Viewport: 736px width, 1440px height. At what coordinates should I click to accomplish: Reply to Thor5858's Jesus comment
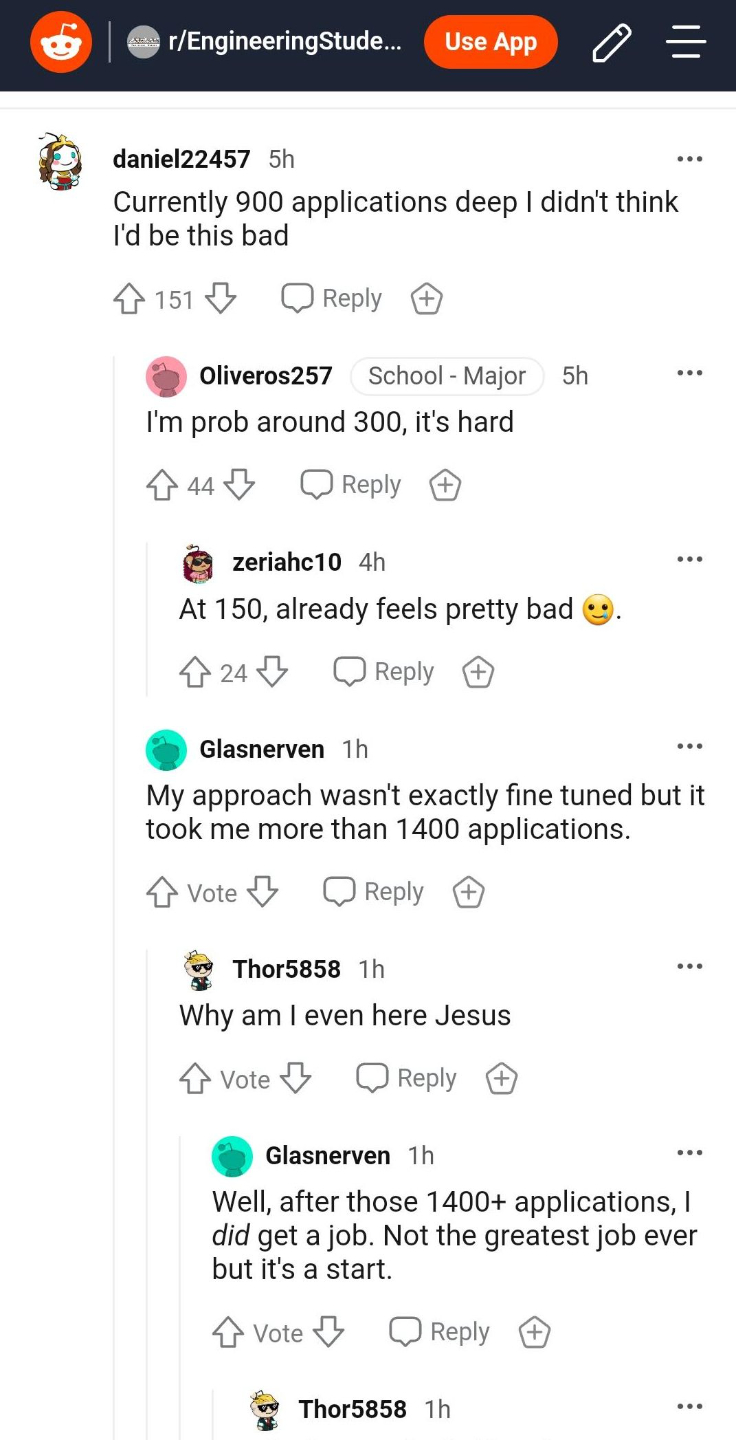407,1078
